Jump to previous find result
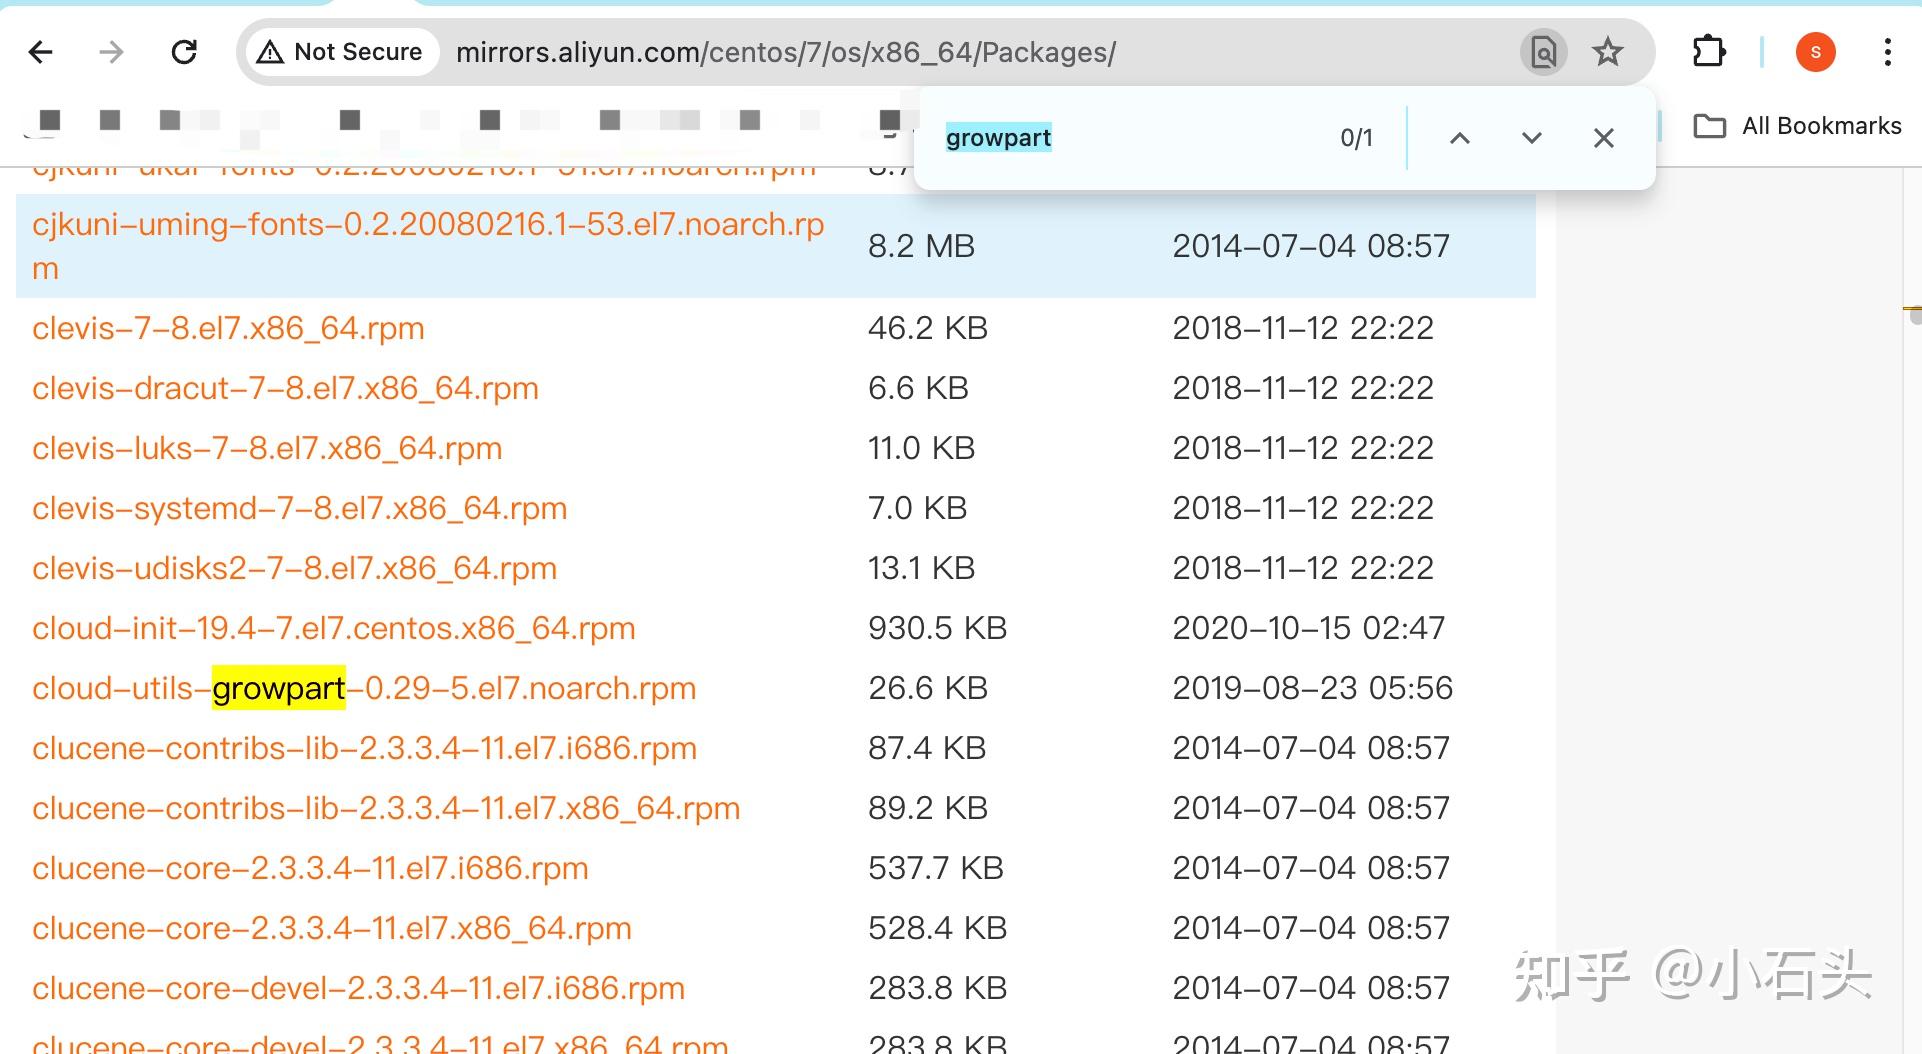1922x1054 pixels. click(1460, 138)
